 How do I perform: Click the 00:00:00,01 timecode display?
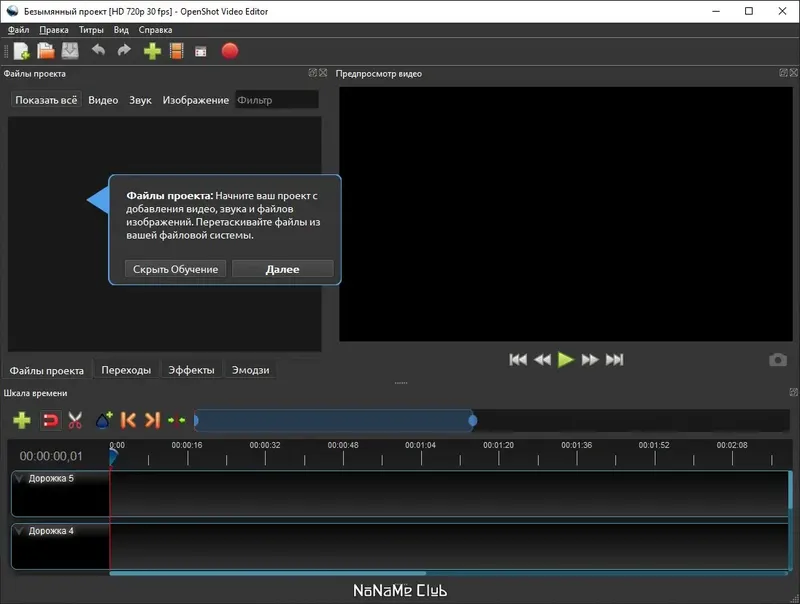[51, 456]
